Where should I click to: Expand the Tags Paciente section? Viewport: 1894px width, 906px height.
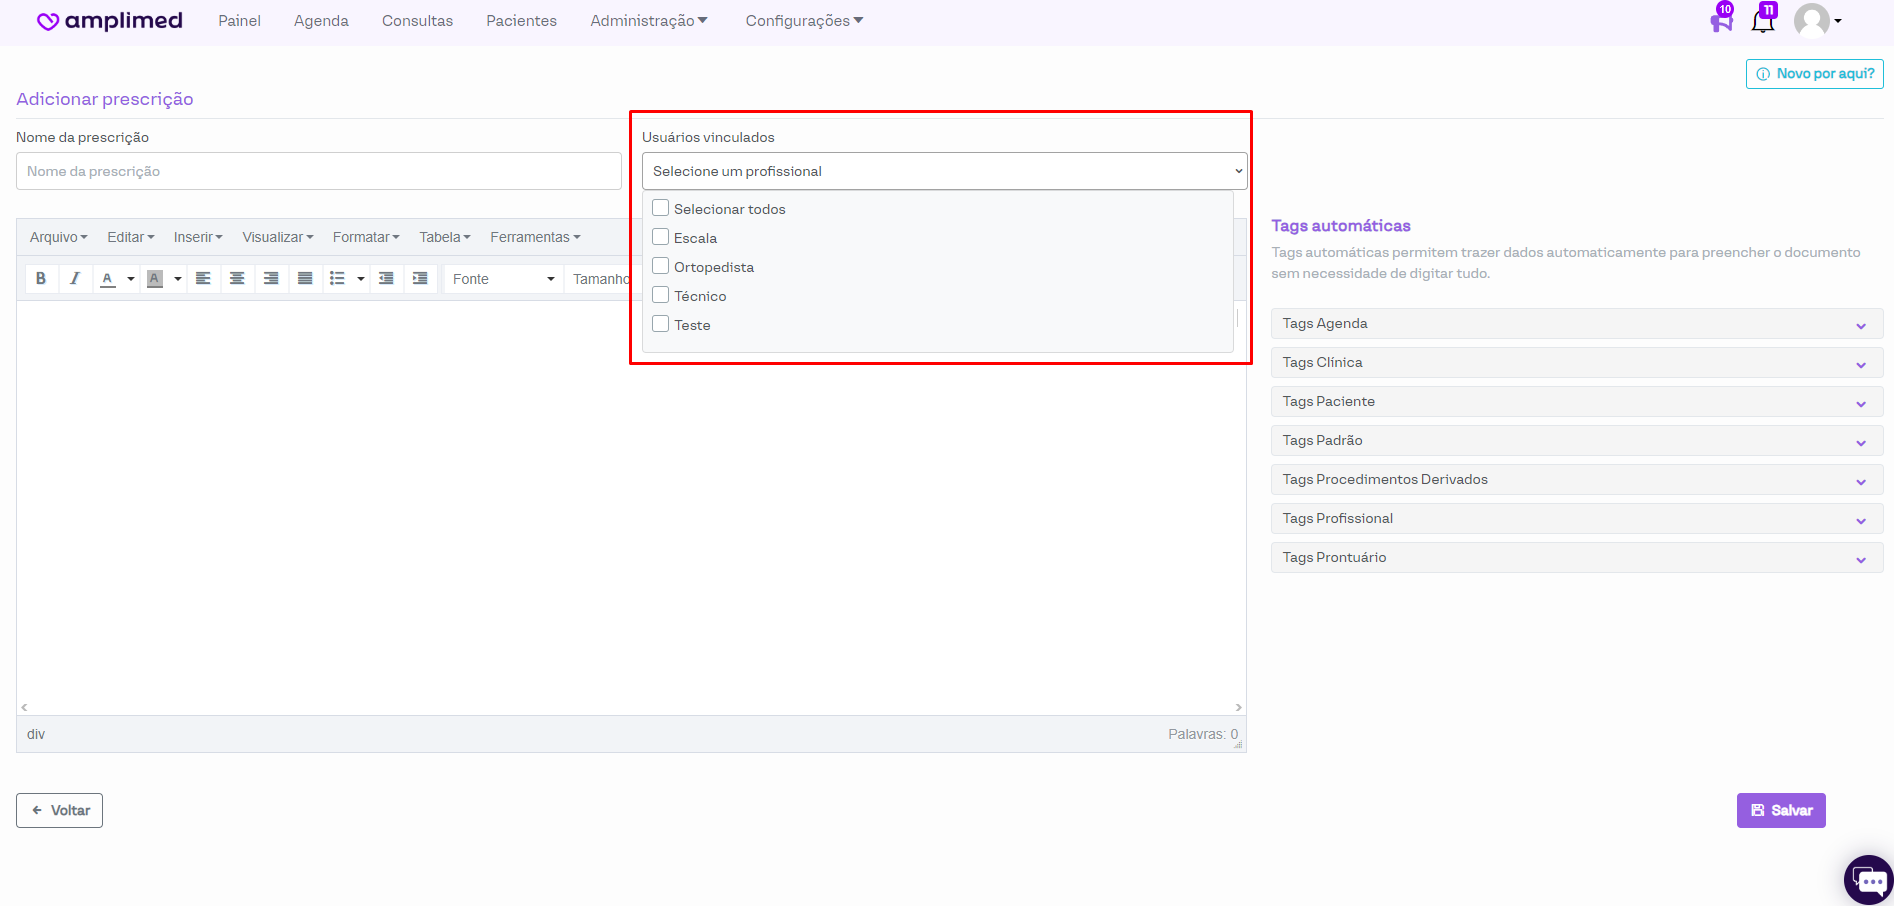1576,402
